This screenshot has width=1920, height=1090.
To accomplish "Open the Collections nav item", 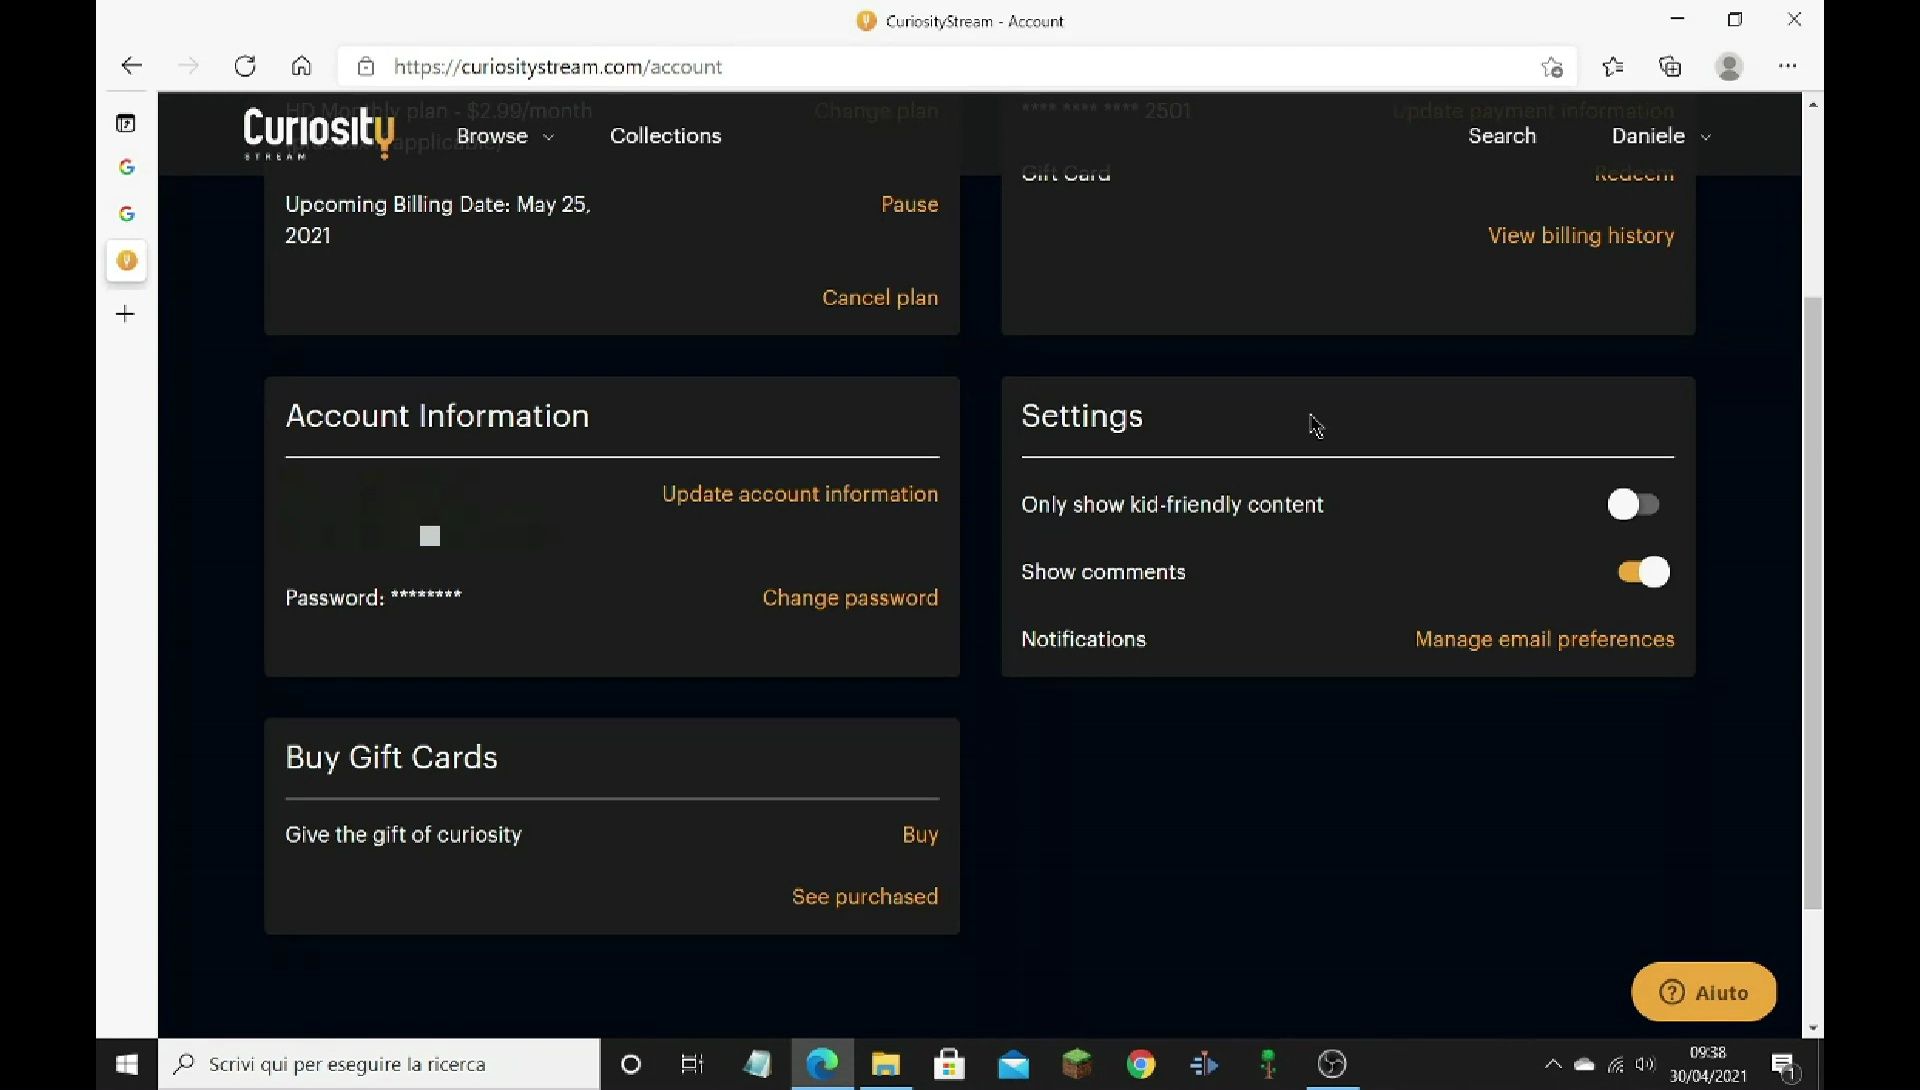I will (665, 136).
